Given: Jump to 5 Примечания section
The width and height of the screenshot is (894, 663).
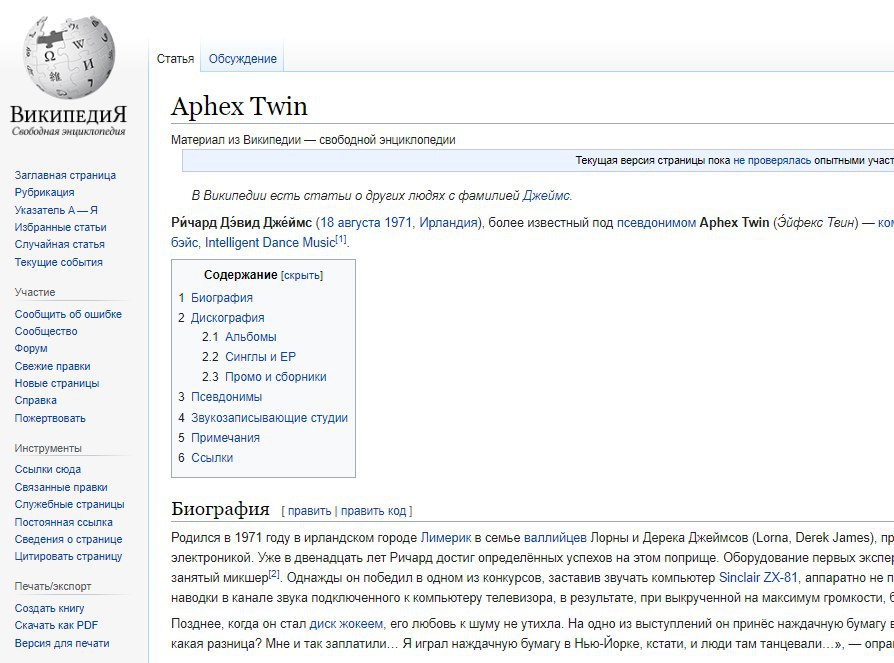Looking at the screenshot, I should (218, 438).
